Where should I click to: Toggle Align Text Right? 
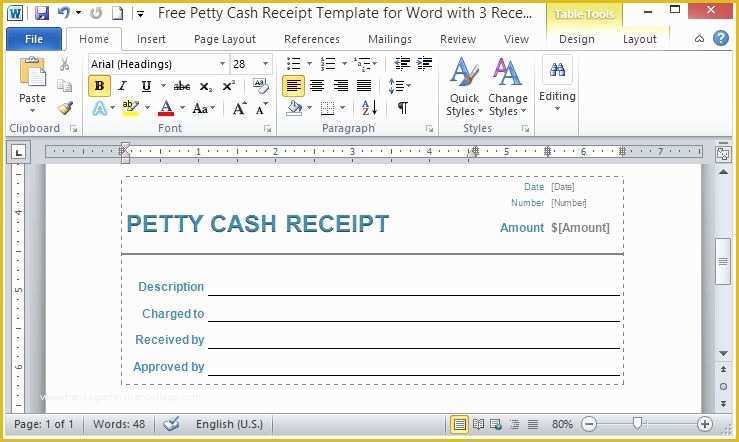340,86
